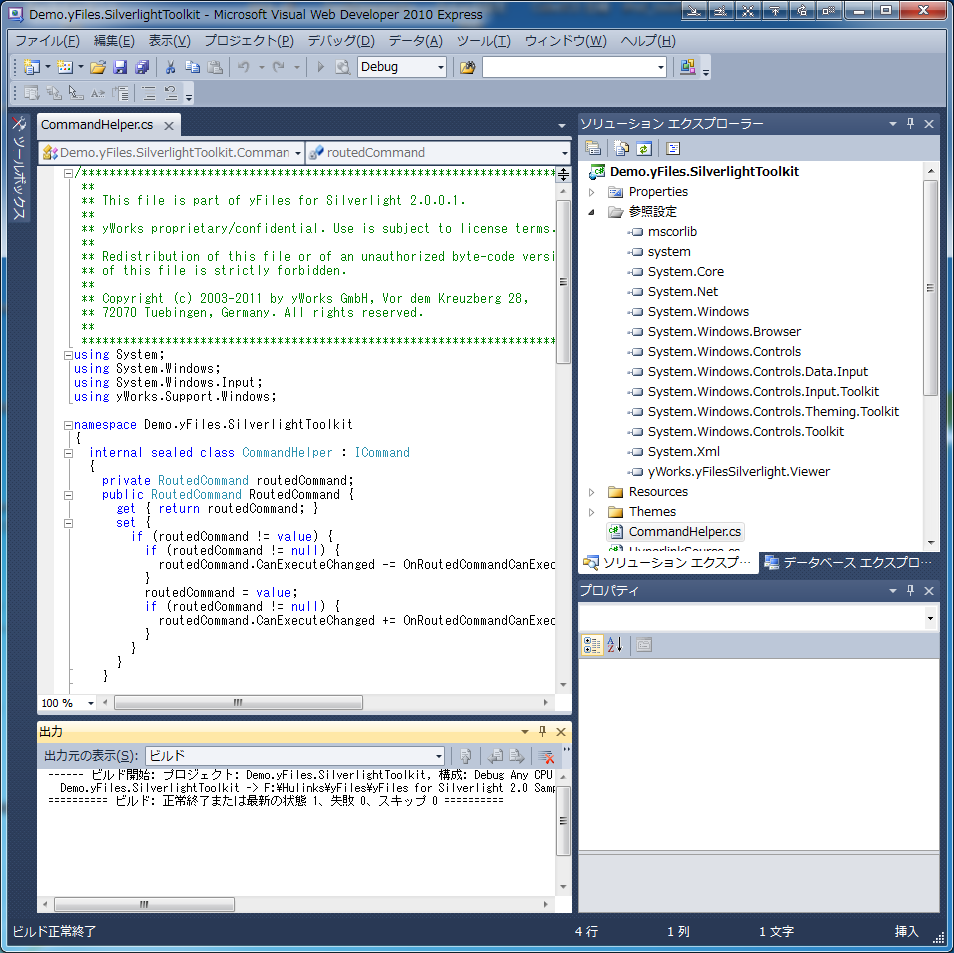This screenshot has height=953, width=954.
Task: Click the New Project toolbar icon
Action: [x=31, y=67]
